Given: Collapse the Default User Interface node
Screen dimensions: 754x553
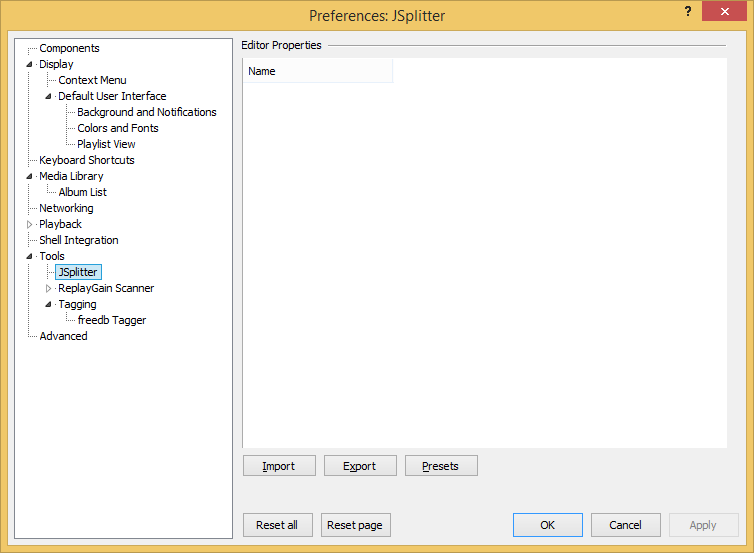Looking at the screenshot, I should point(48,96).
